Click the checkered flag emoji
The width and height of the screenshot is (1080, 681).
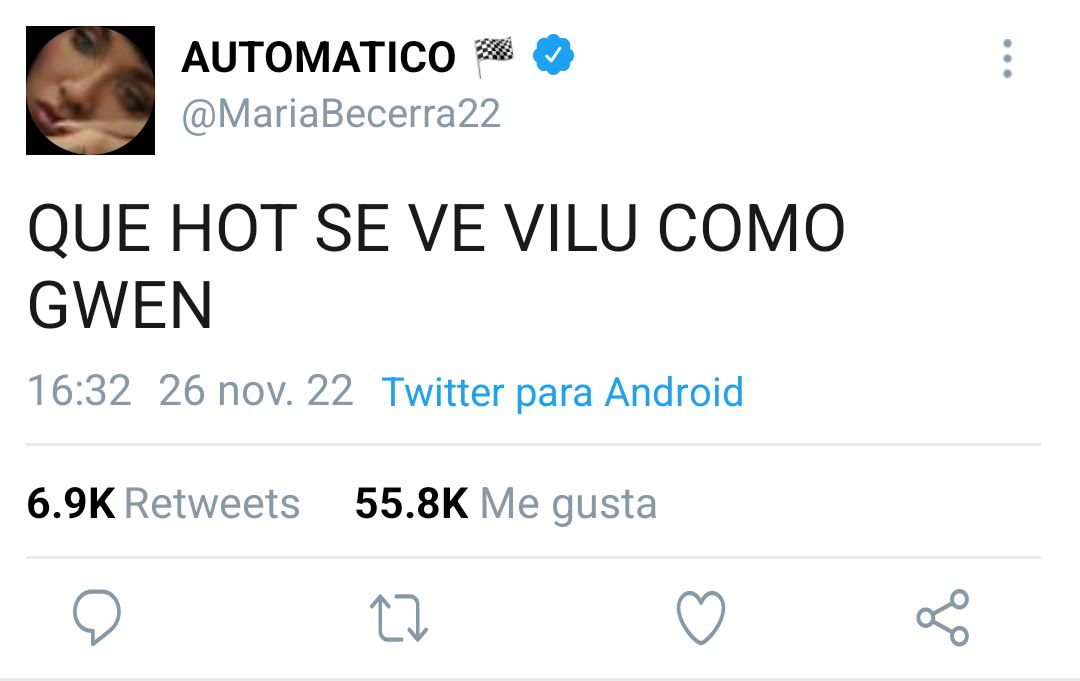(x=493, y=56)
